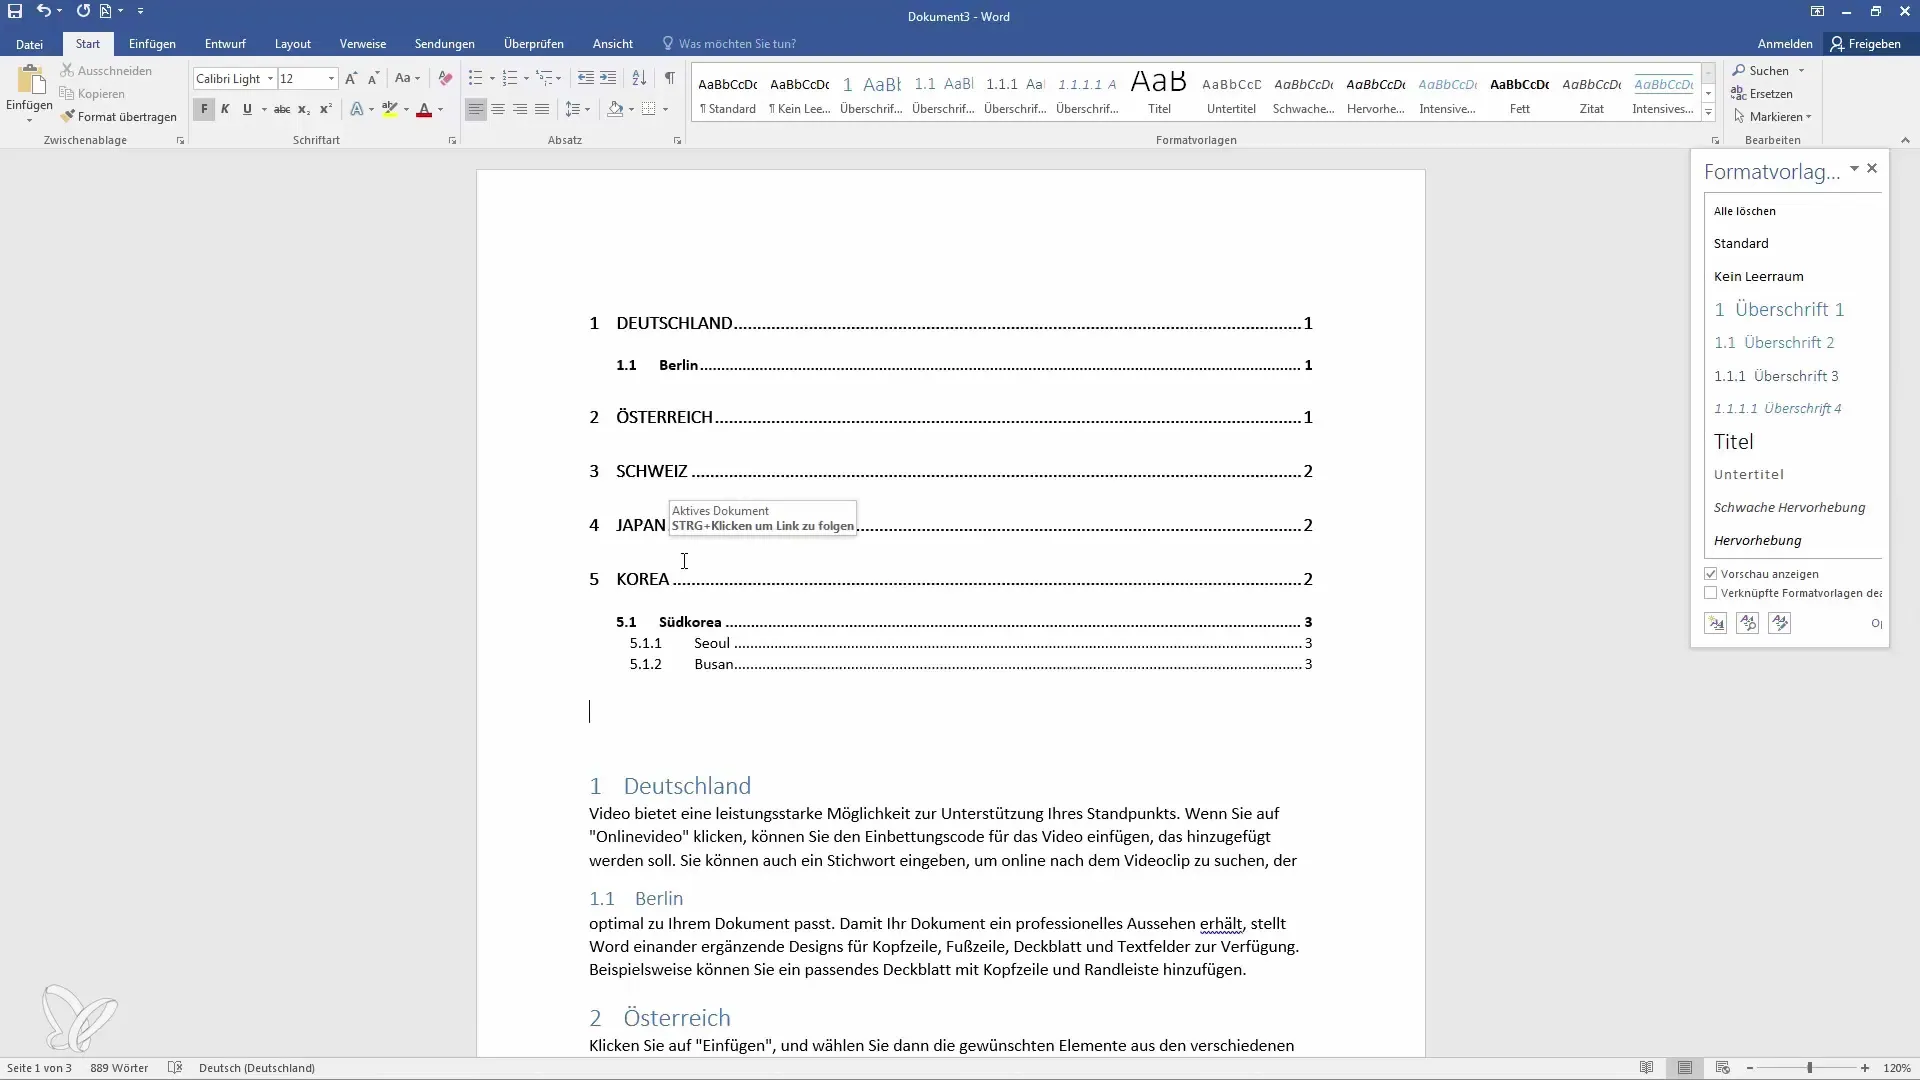
Task: Increase font size
Action: 351,78
